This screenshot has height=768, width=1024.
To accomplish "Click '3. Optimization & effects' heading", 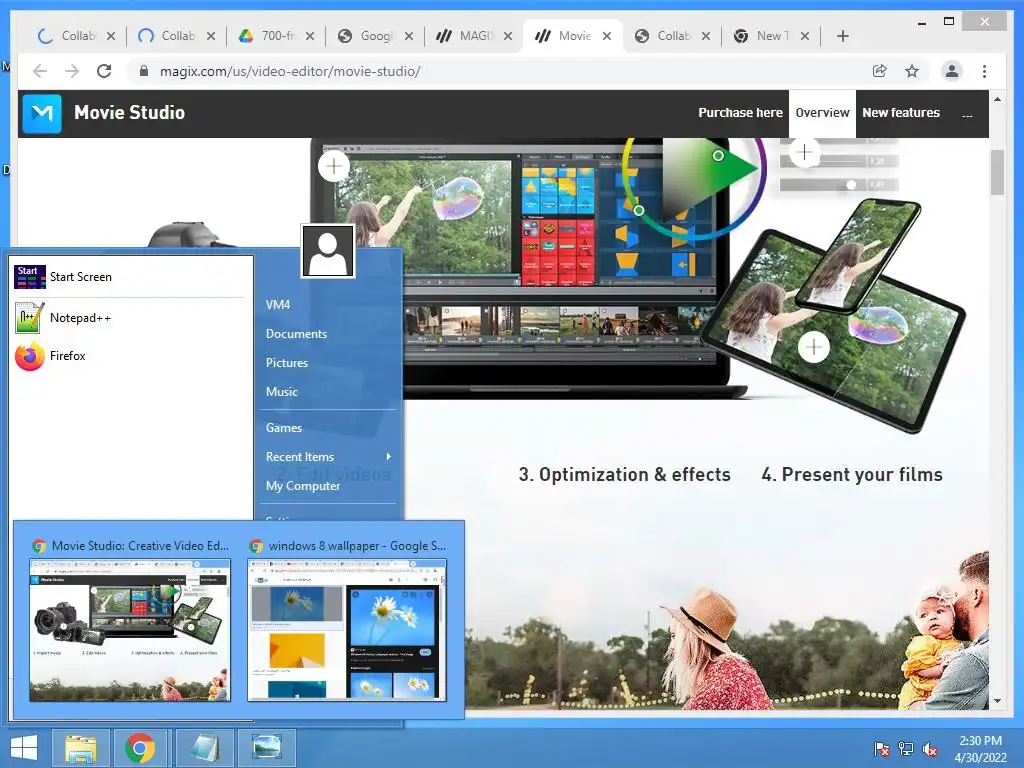I will pyautogui.click(x=624, y=475).
